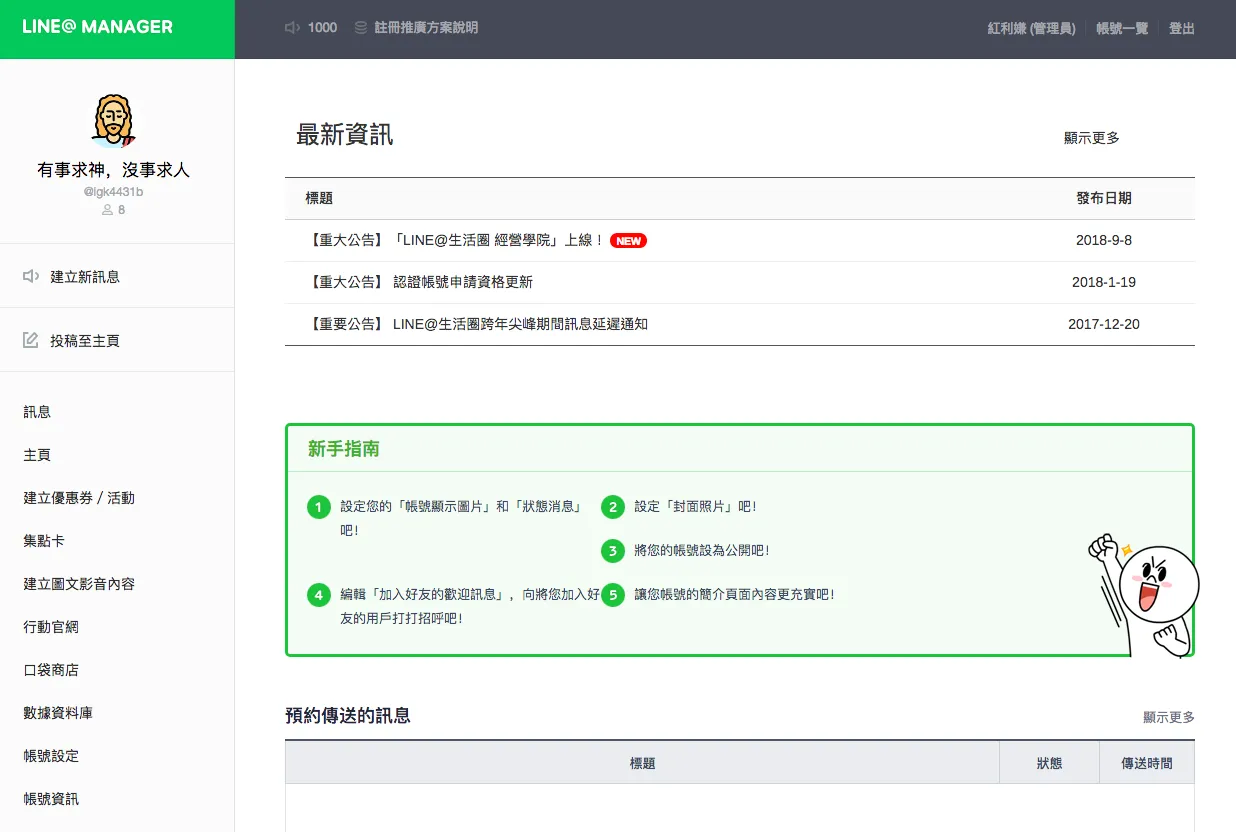Click the LINE@ MANAGER logo
Viewport: 1236px width, 832px height.
point(97,27)
